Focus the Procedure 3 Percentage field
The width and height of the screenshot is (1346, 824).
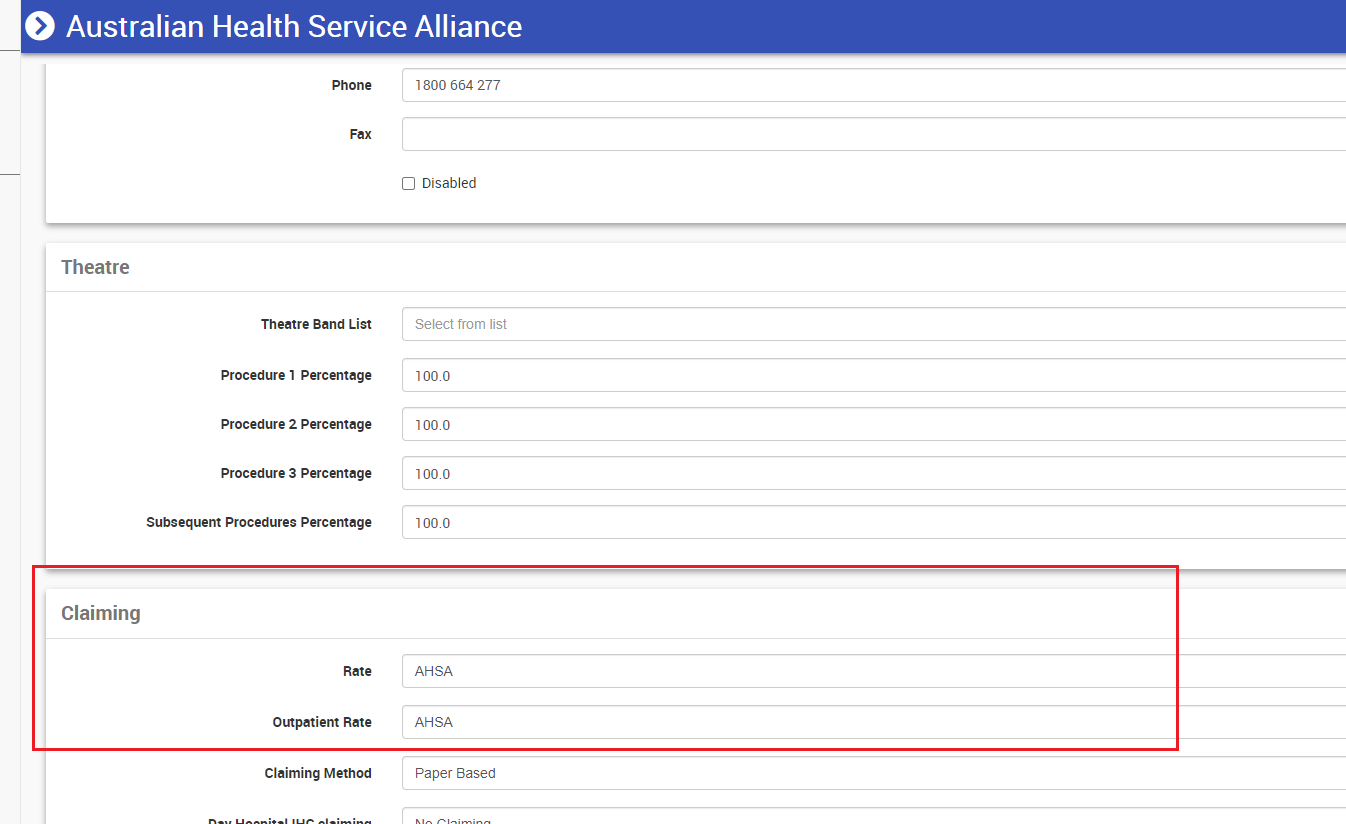pyautogui.click(x=874, y=473)
